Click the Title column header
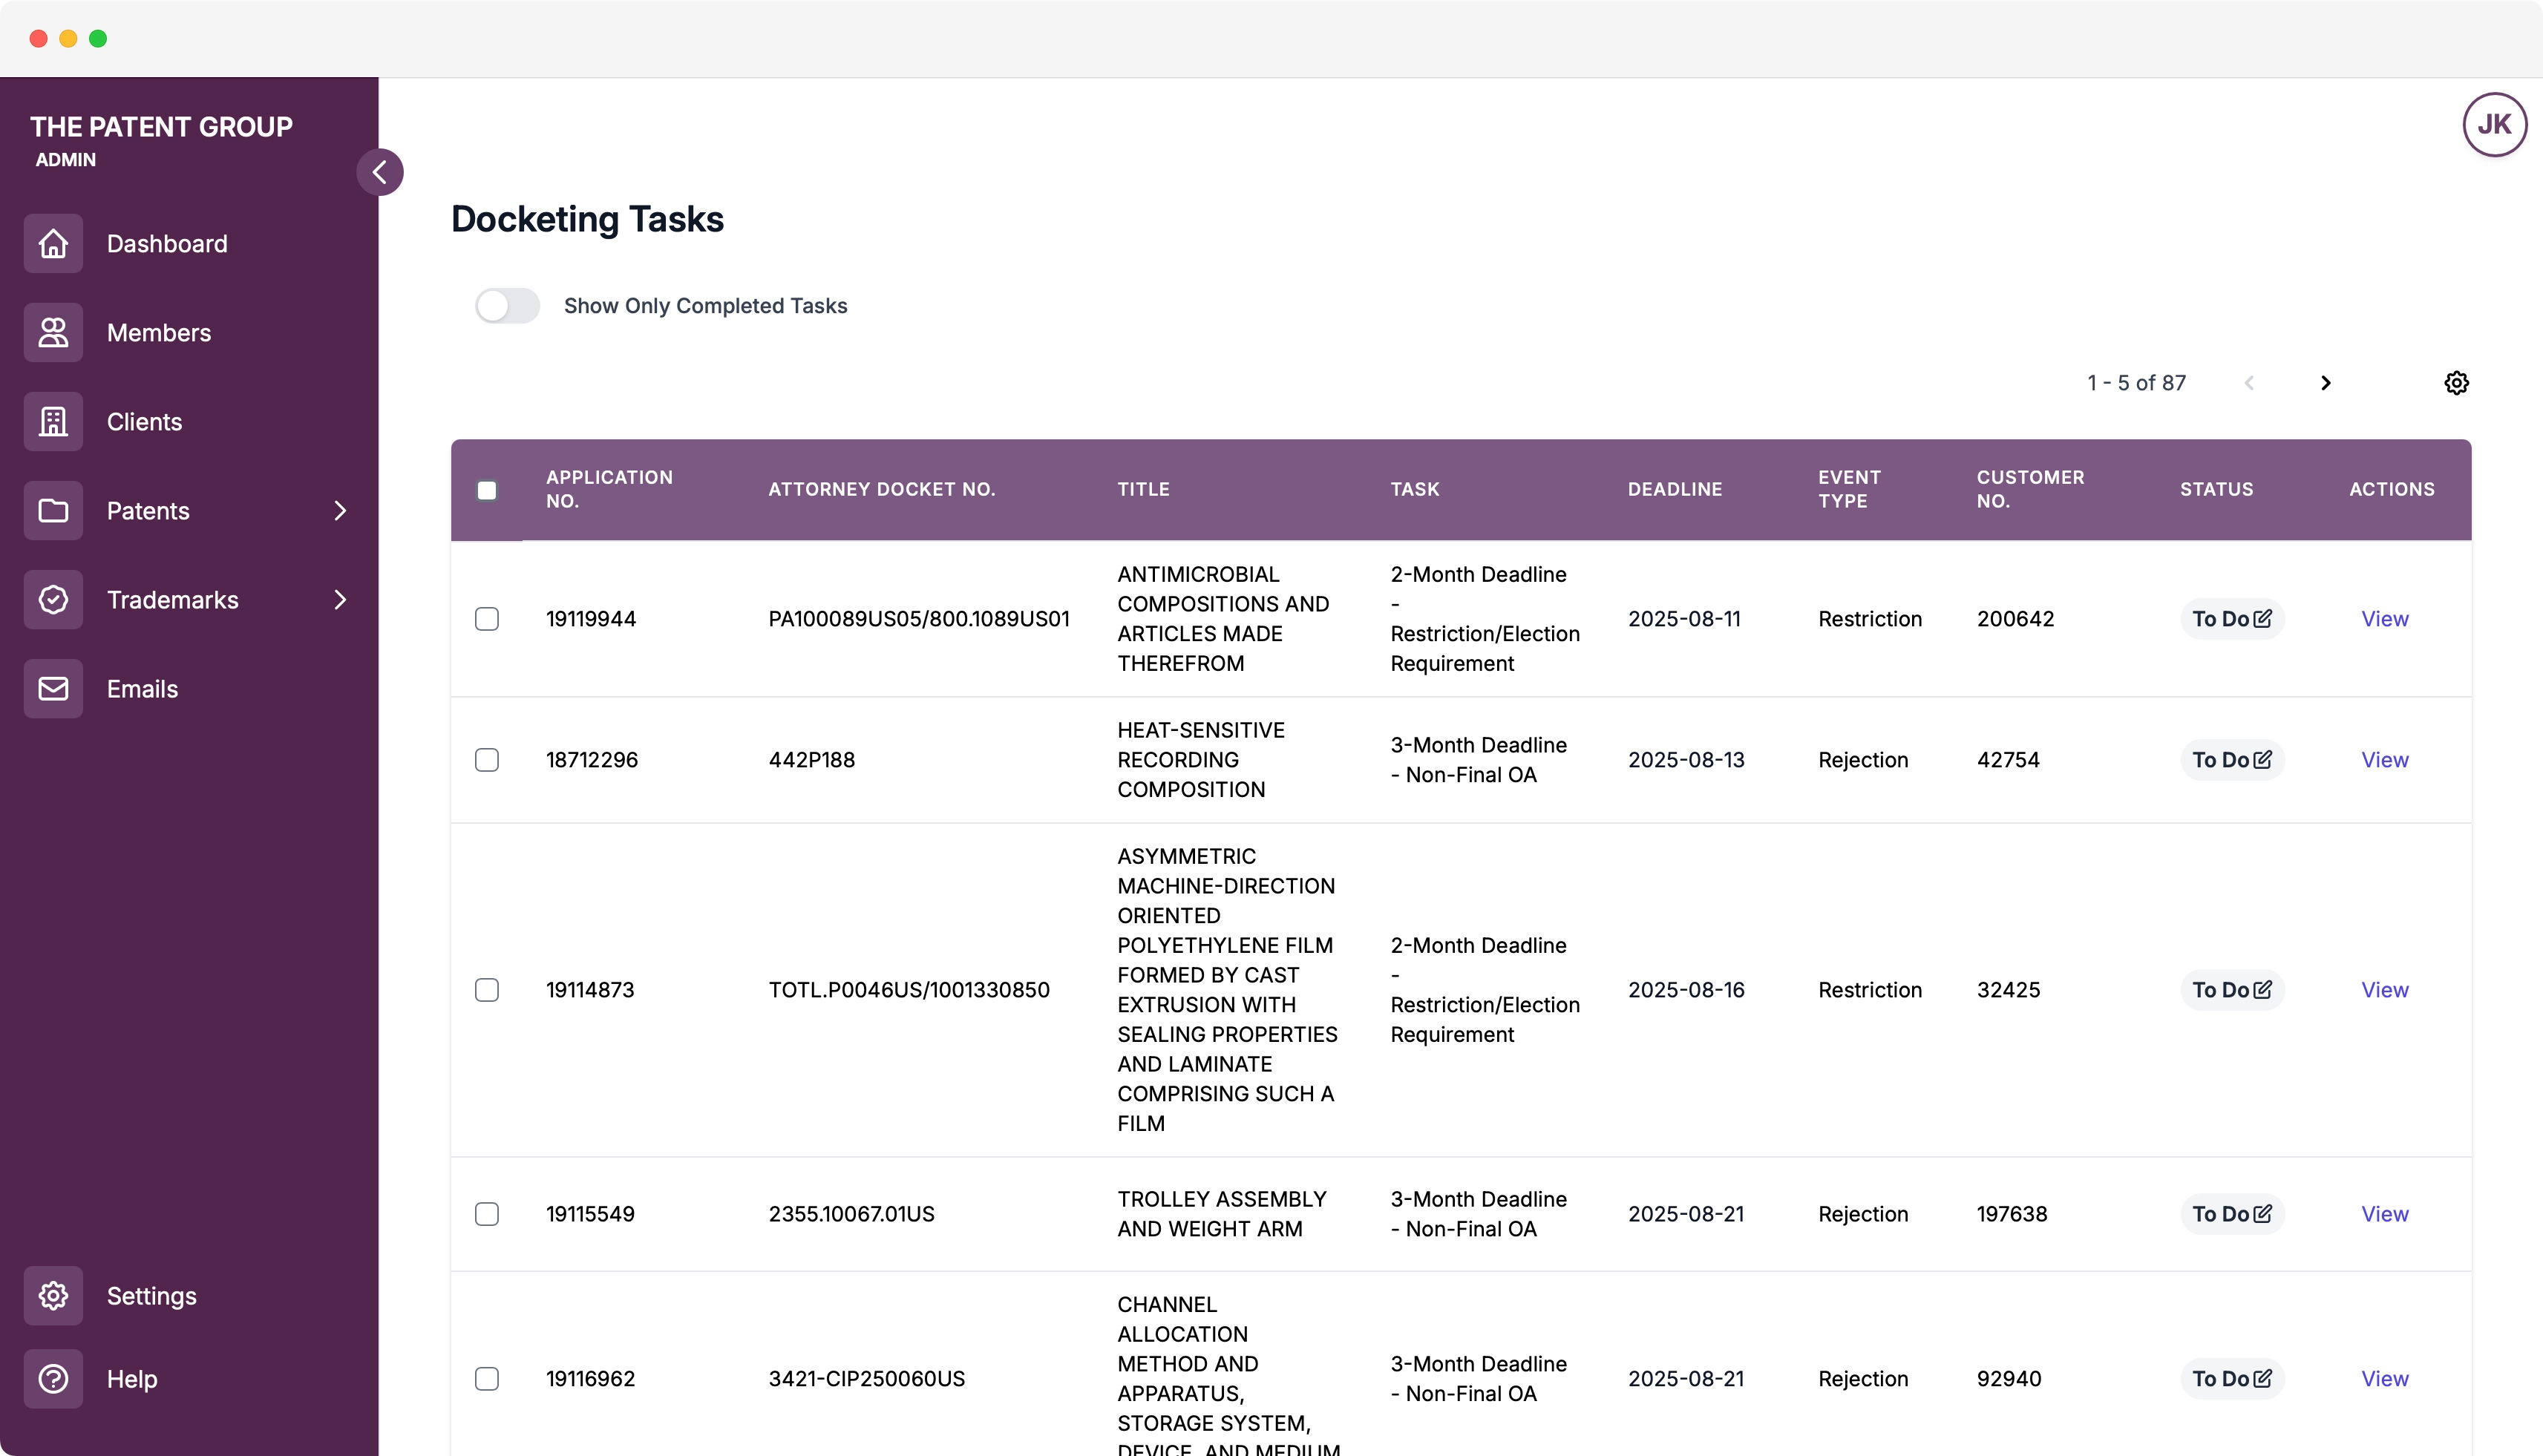Viewport: 2543px width, 1456px height. tap(1143, 489)
